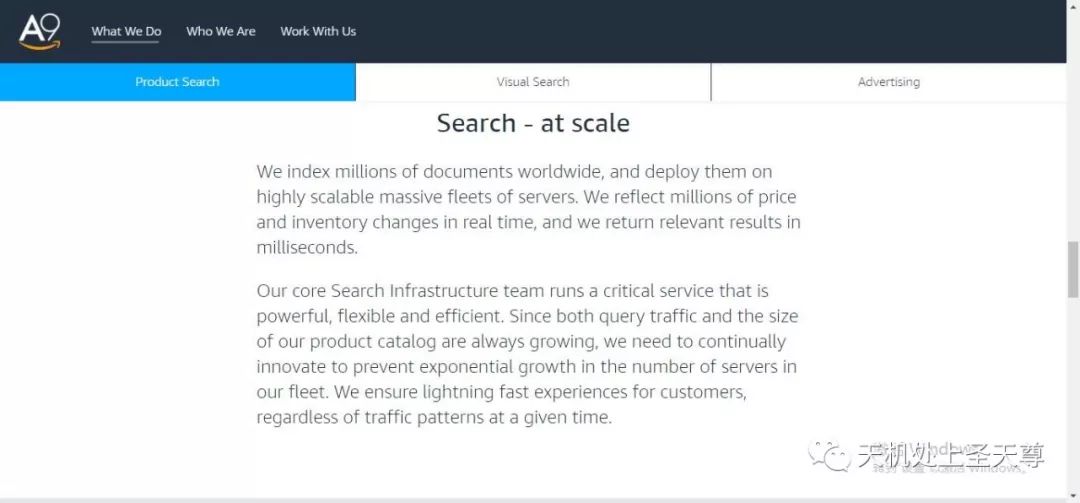Go to Who We Are page
The width and height of the screenshot is (1080, 503).
220,31
